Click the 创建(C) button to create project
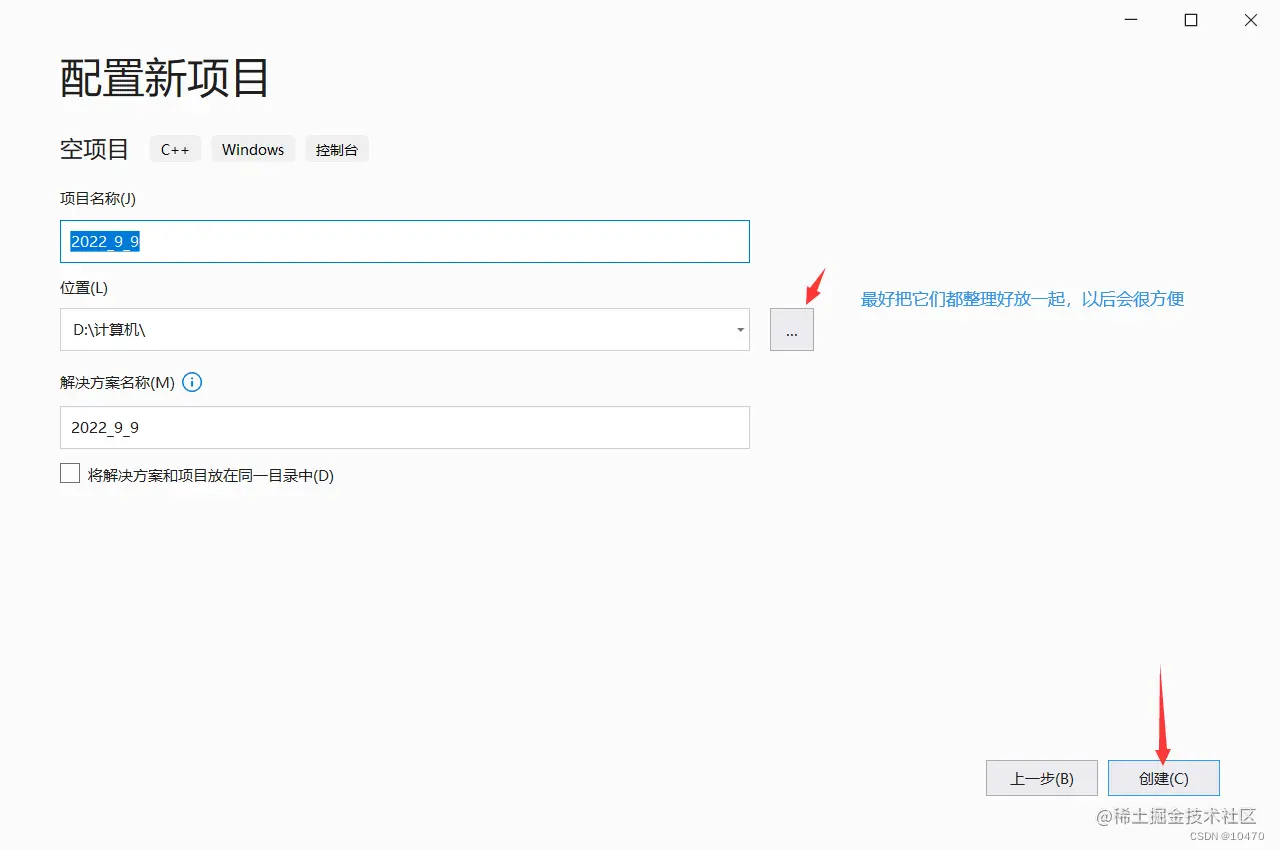 click(x=1163, y=777)
